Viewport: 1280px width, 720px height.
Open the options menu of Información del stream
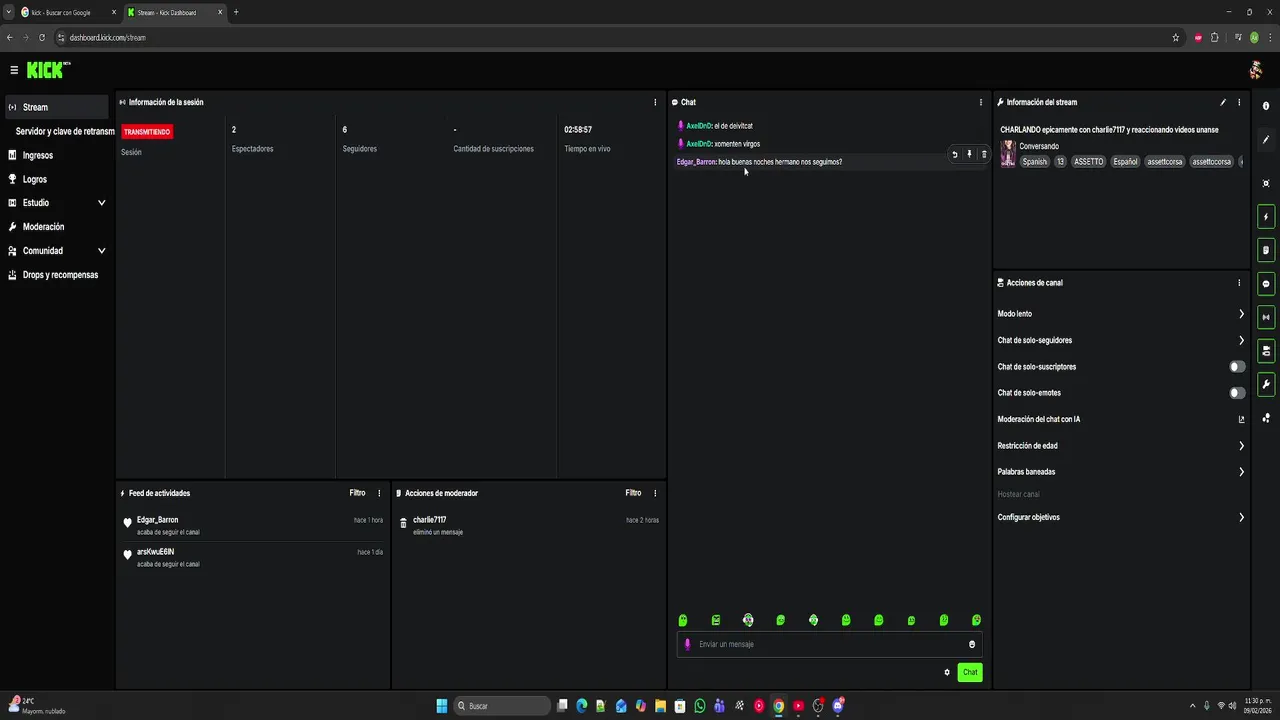[x=1239, y=102]
